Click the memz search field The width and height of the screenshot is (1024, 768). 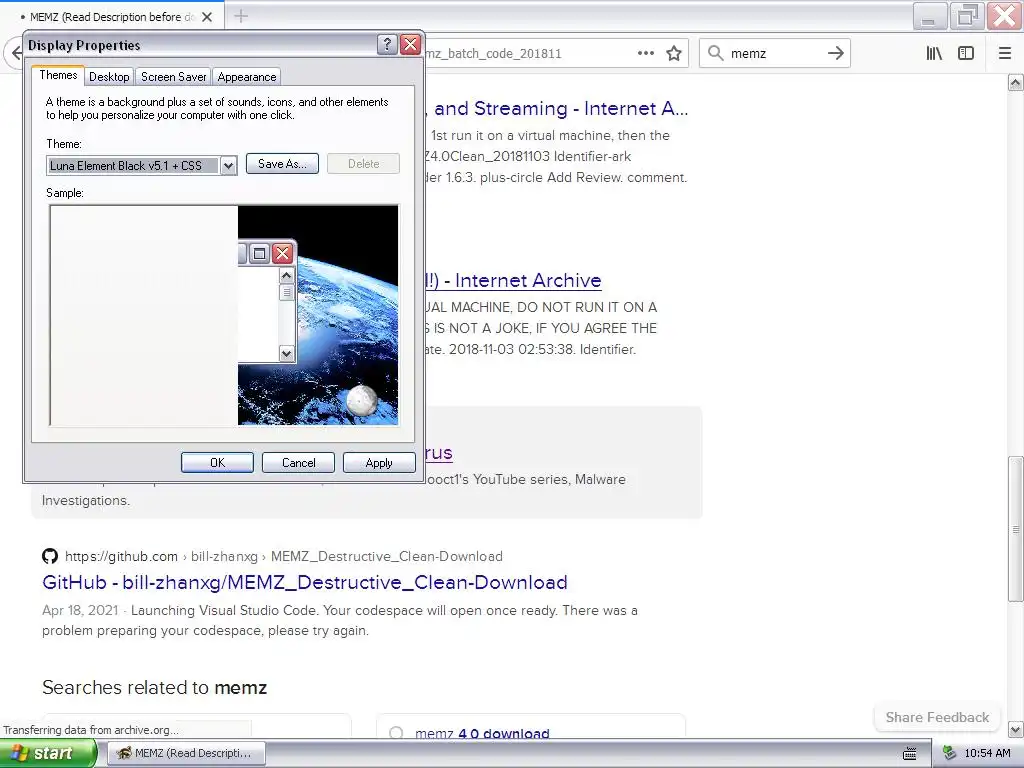pos(775,53)
